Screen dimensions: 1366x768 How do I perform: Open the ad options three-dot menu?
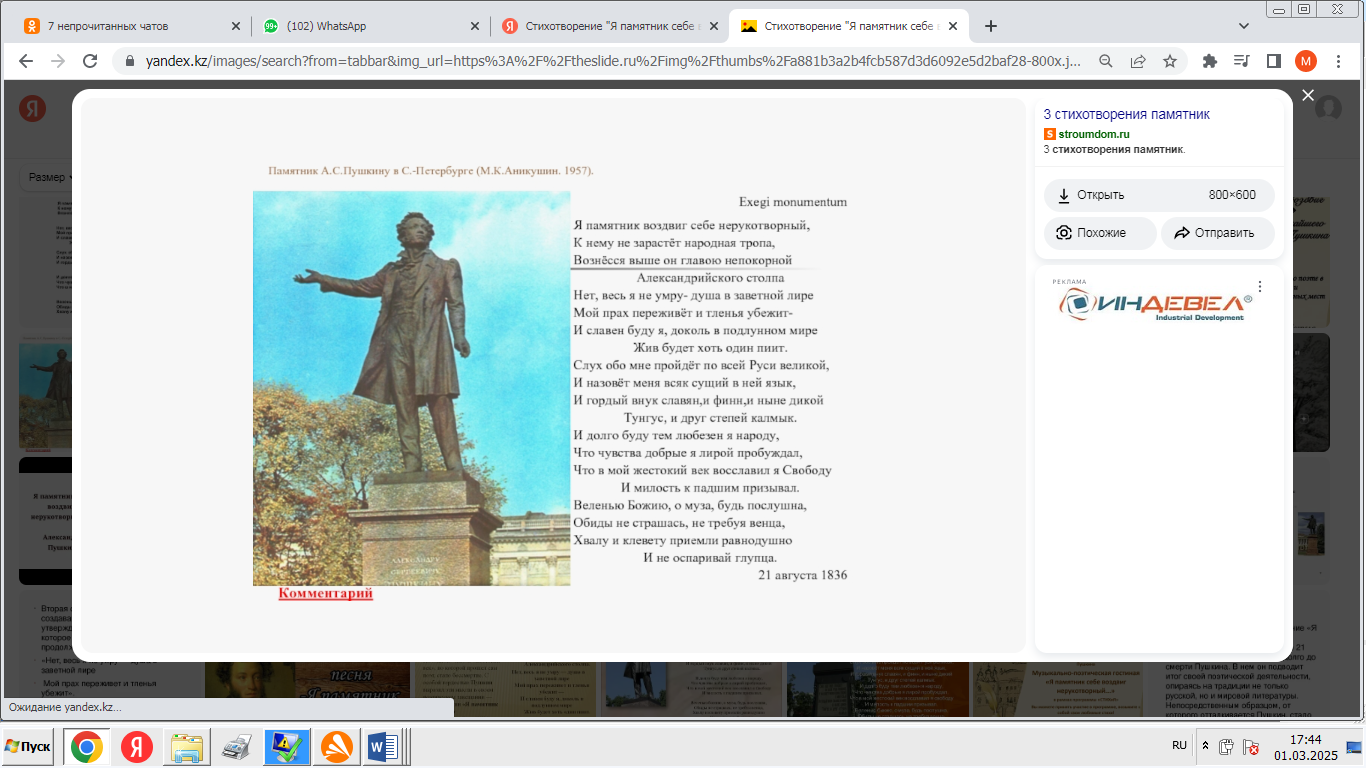point(1260,287)
